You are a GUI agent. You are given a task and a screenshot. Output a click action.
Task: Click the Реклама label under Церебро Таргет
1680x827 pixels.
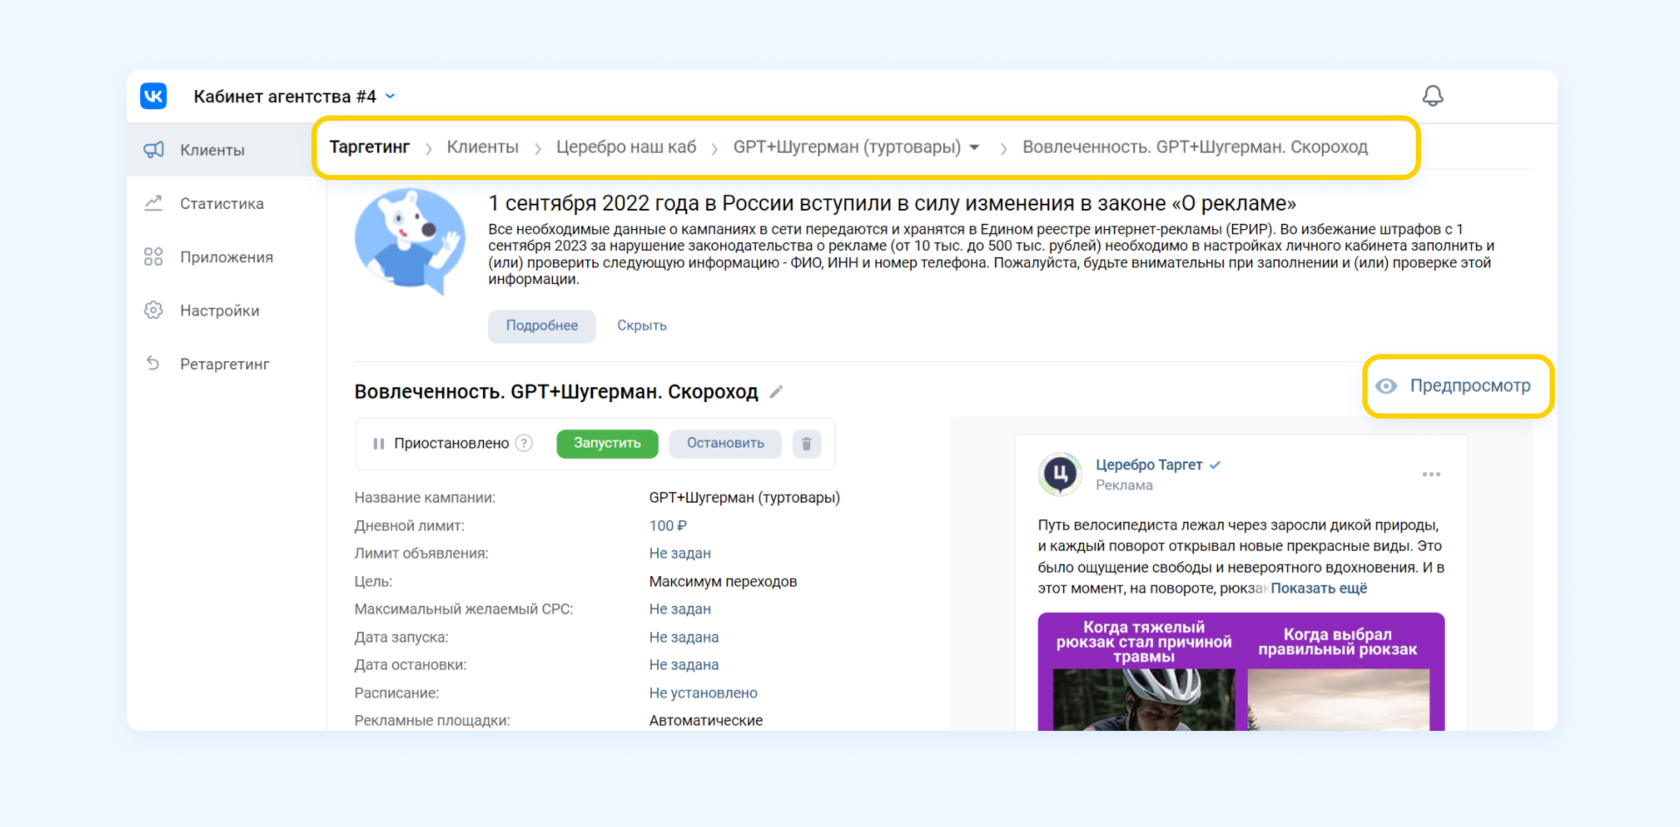coord(1124,485)
